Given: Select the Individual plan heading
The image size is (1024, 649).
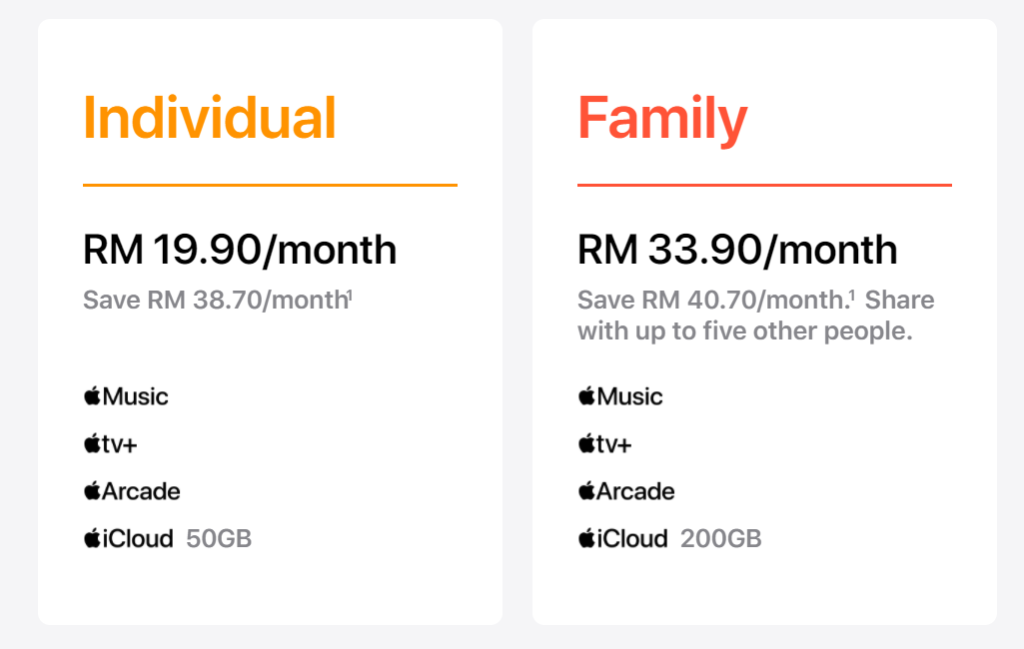Looking at the screenshot, I should tap(210, 118).
